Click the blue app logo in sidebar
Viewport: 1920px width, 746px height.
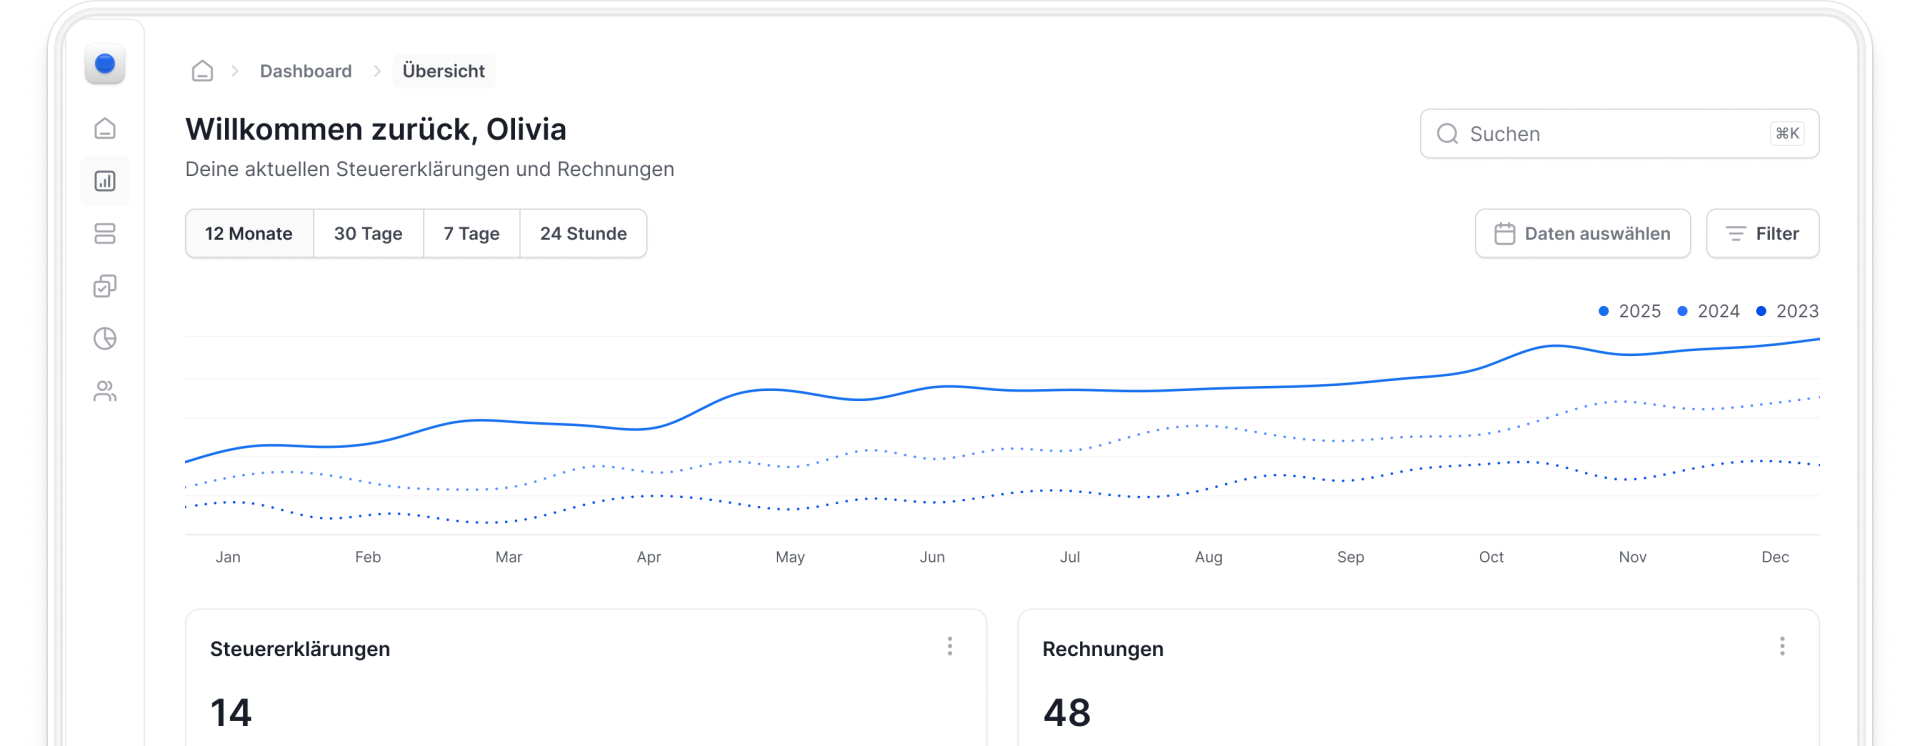(x=105, y=65)
